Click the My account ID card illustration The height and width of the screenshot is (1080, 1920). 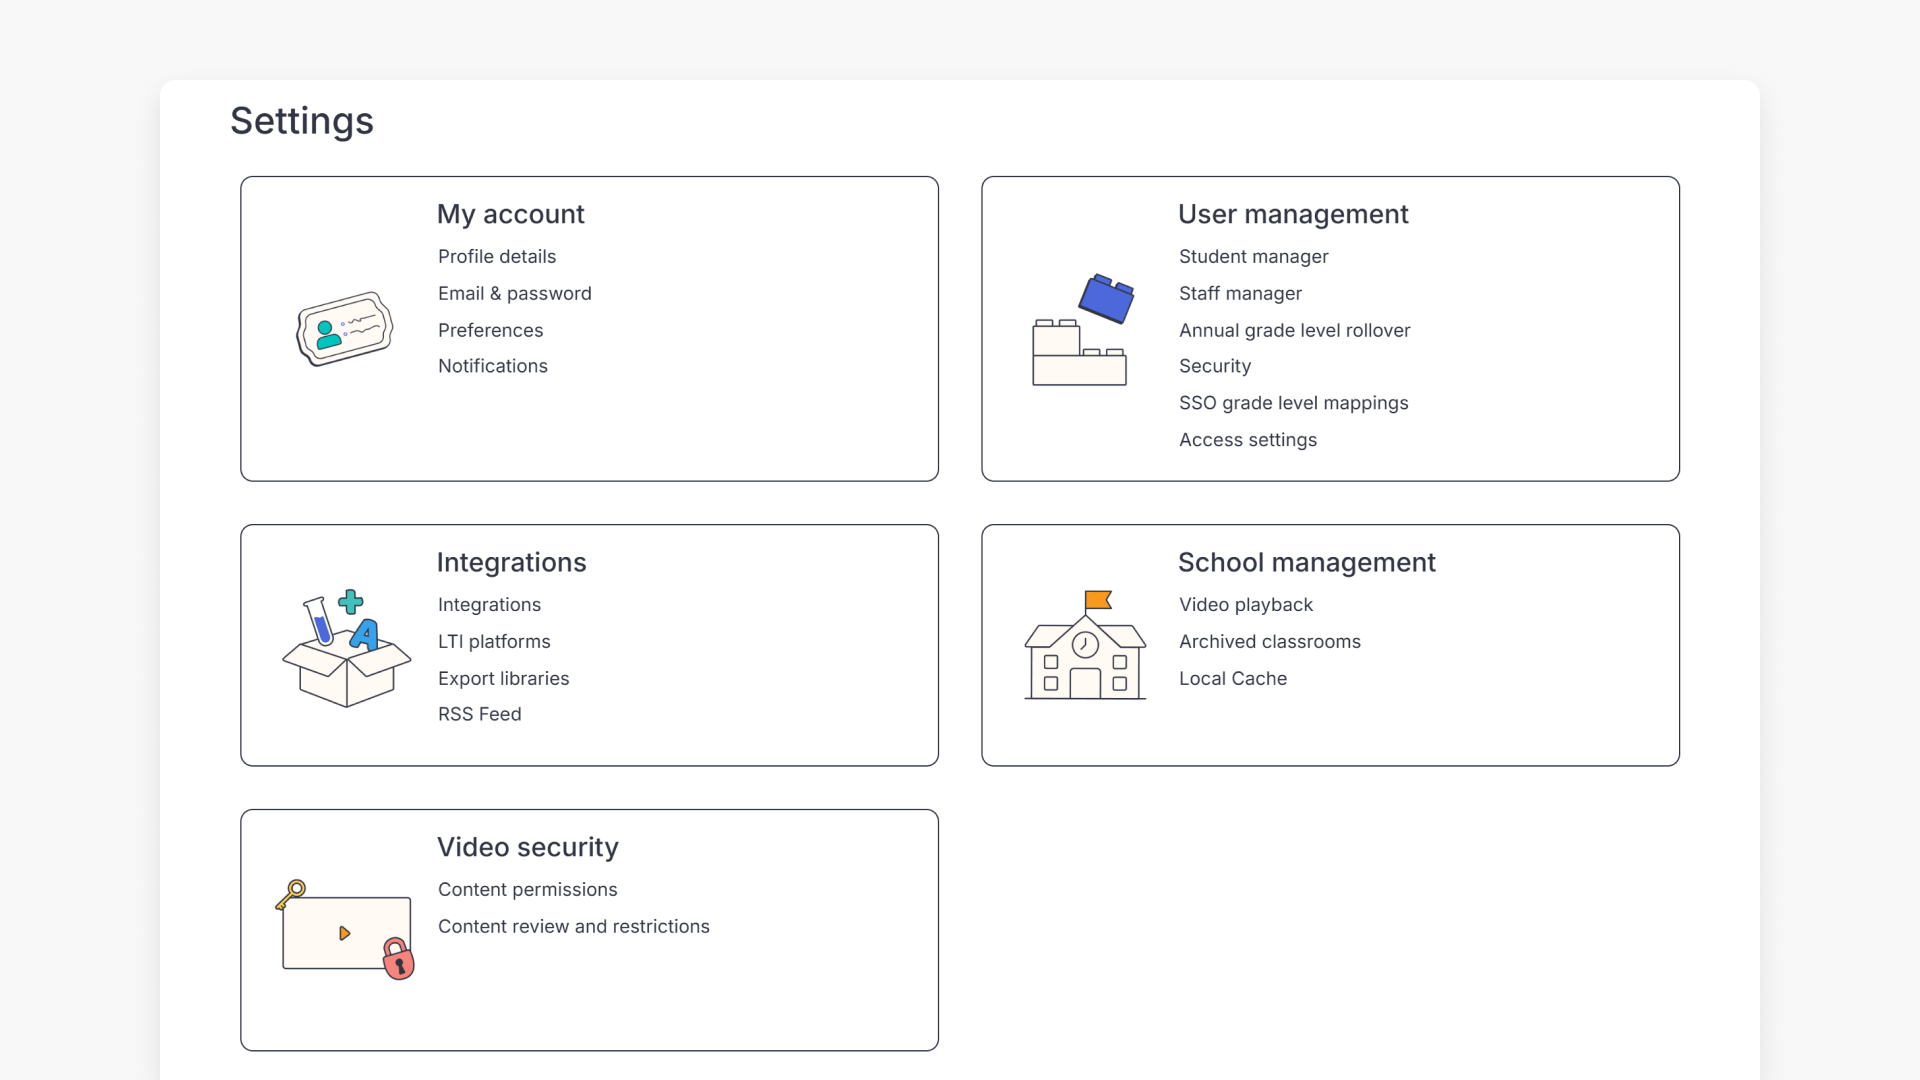344,329
